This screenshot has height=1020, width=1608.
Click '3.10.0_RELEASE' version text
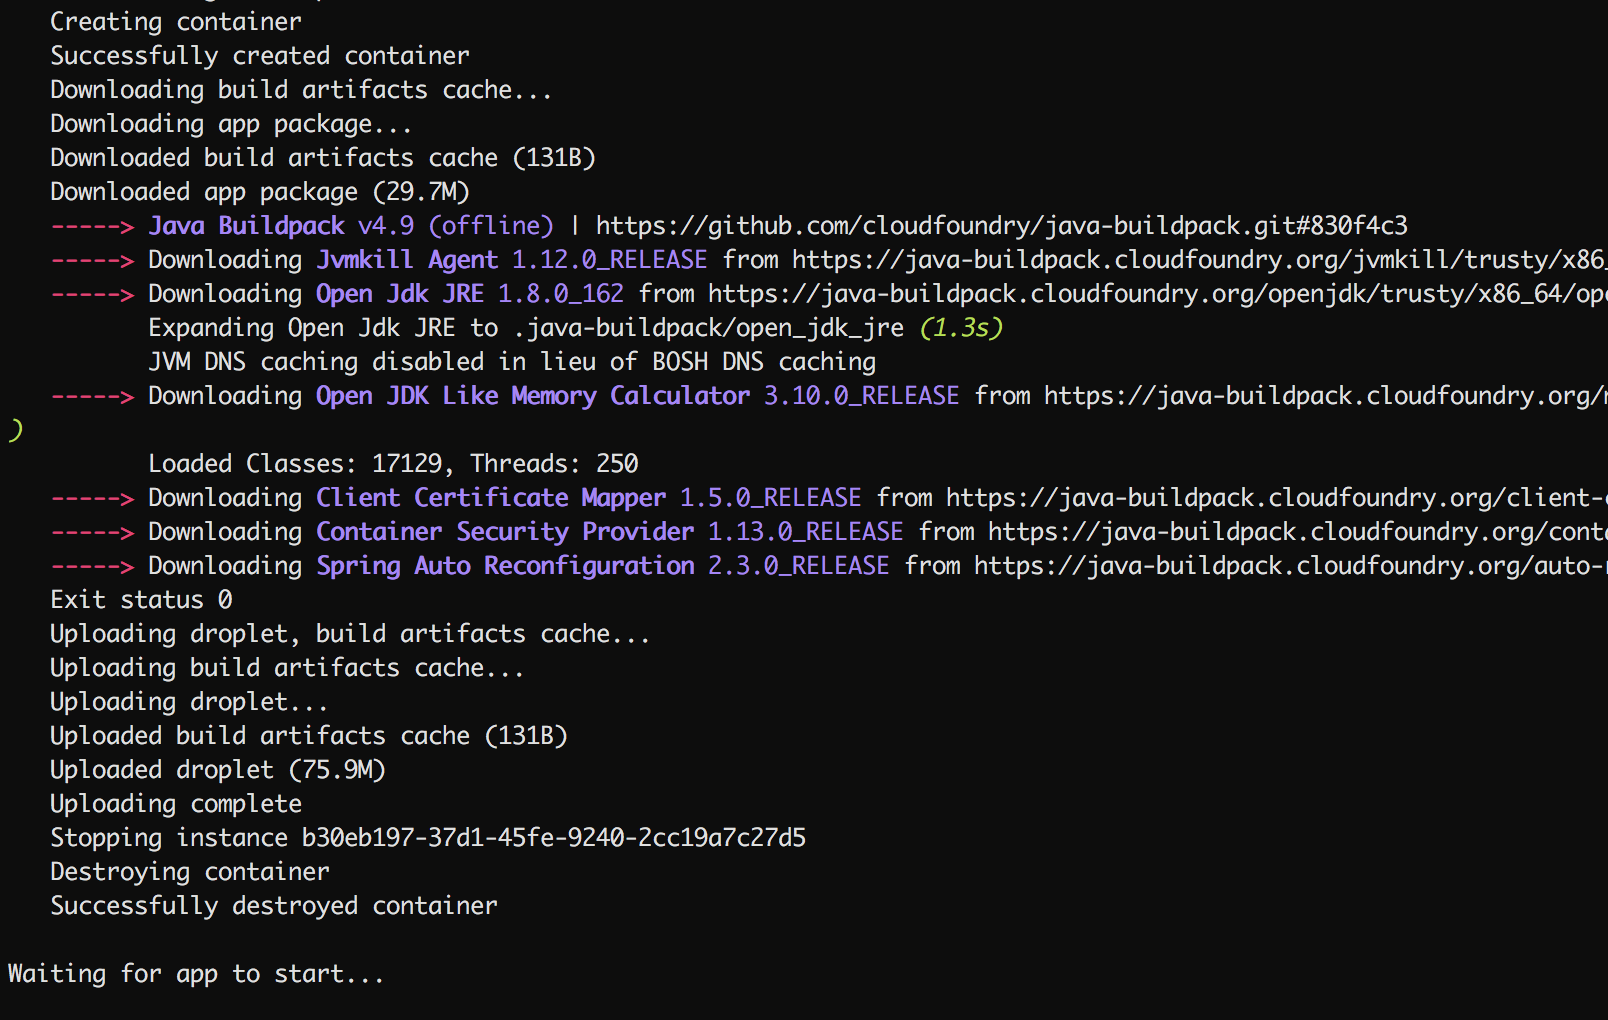pyautogui.click(x=862, y=396)
